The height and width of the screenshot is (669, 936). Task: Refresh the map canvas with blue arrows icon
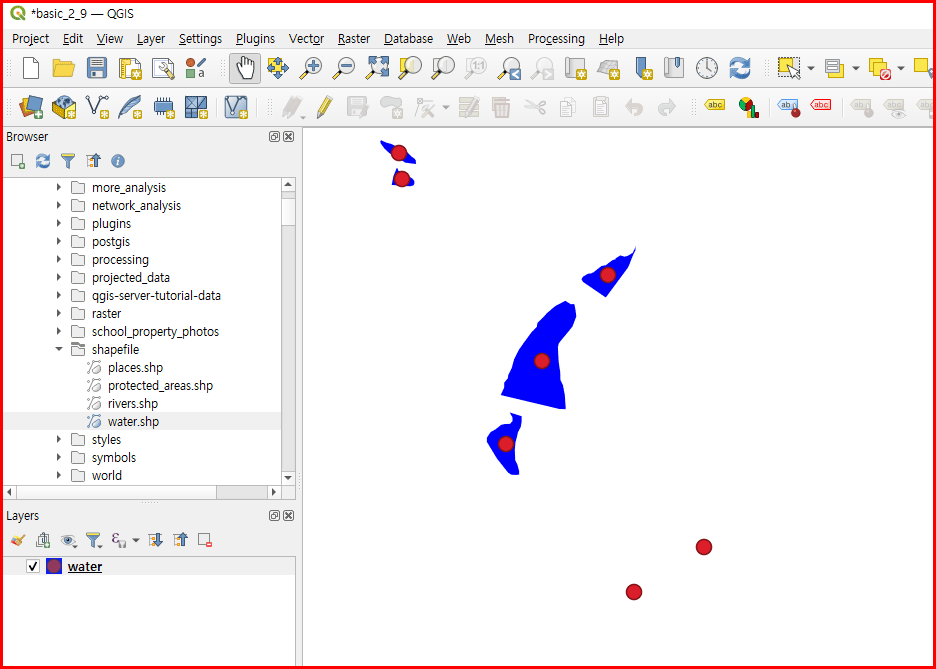pyautogui.click(x=740, y=68)
